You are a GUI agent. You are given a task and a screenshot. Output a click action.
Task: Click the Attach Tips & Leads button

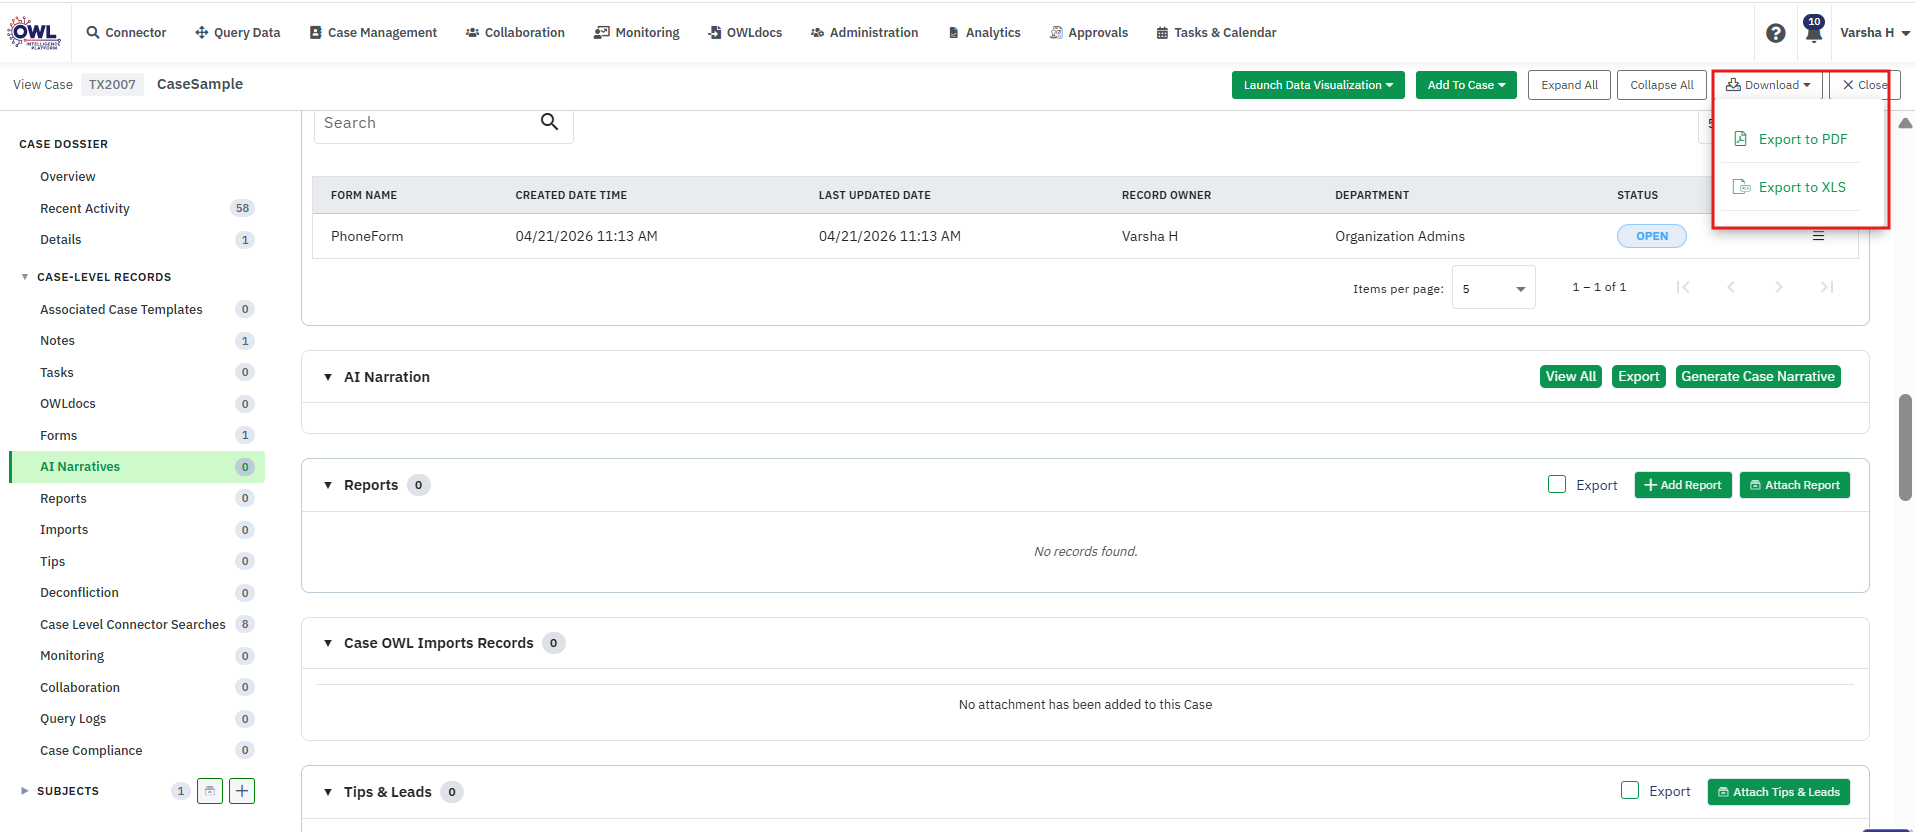(x=1779, y=792)
